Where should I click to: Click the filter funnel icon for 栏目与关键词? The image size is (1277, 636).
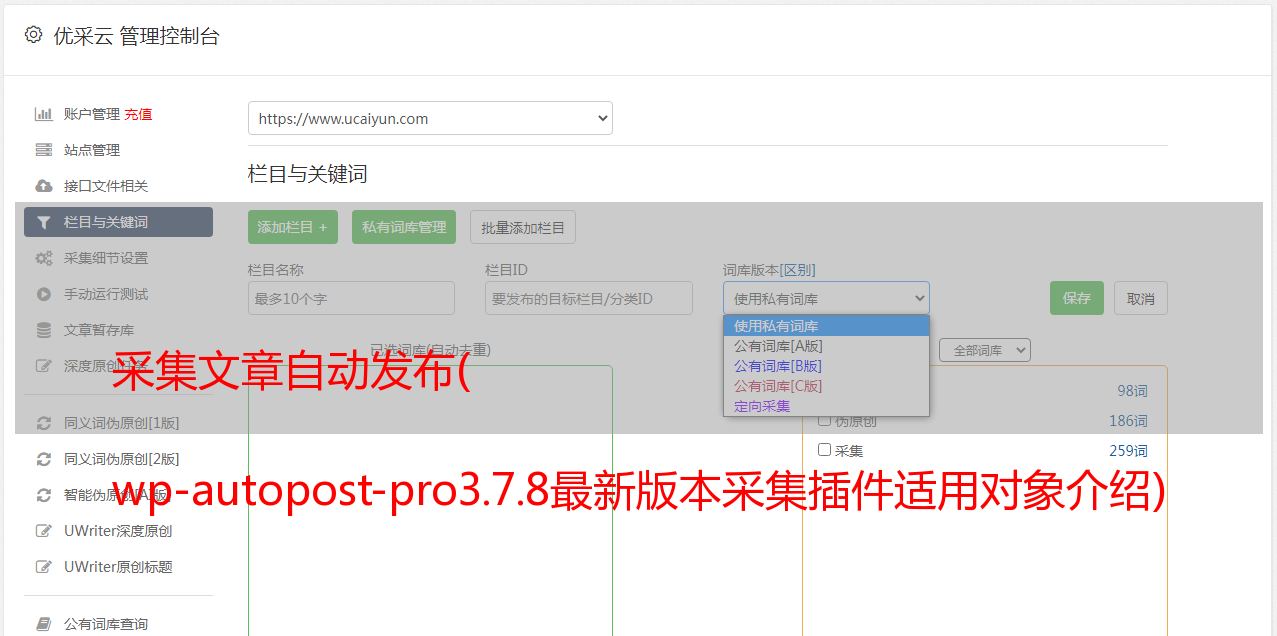pyautogui.click(x=43, y=222)
